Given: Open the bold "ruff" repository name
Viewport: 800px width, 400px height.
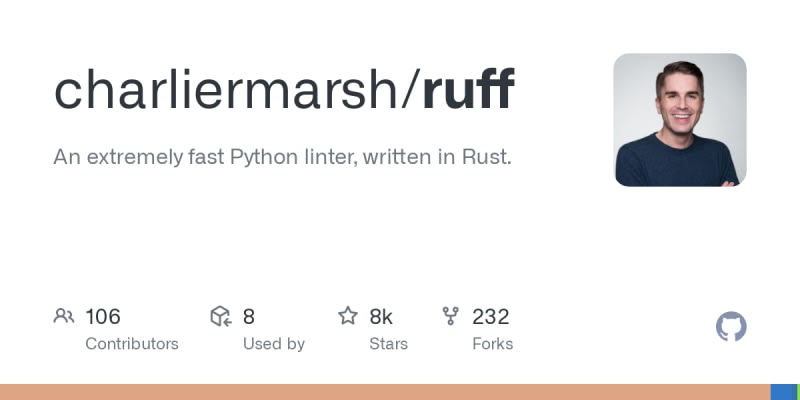Looking at the screenshot, I should click(x=468, y=90).
